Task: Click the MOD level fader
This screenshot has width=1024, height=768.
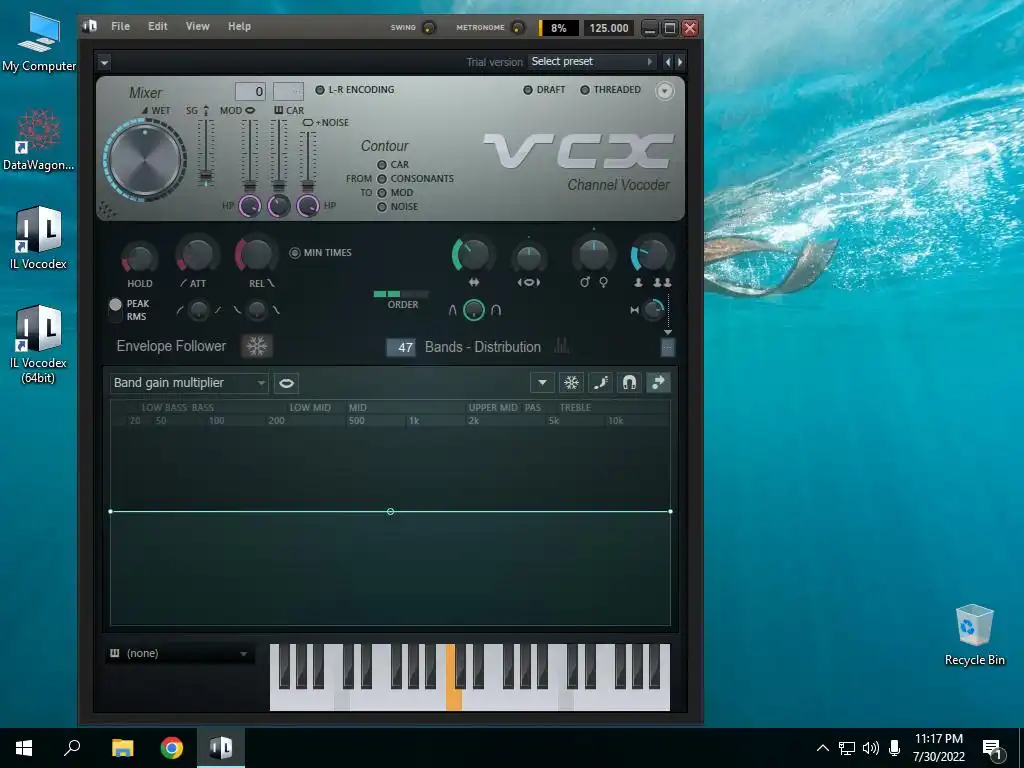Action: [249, 155]
